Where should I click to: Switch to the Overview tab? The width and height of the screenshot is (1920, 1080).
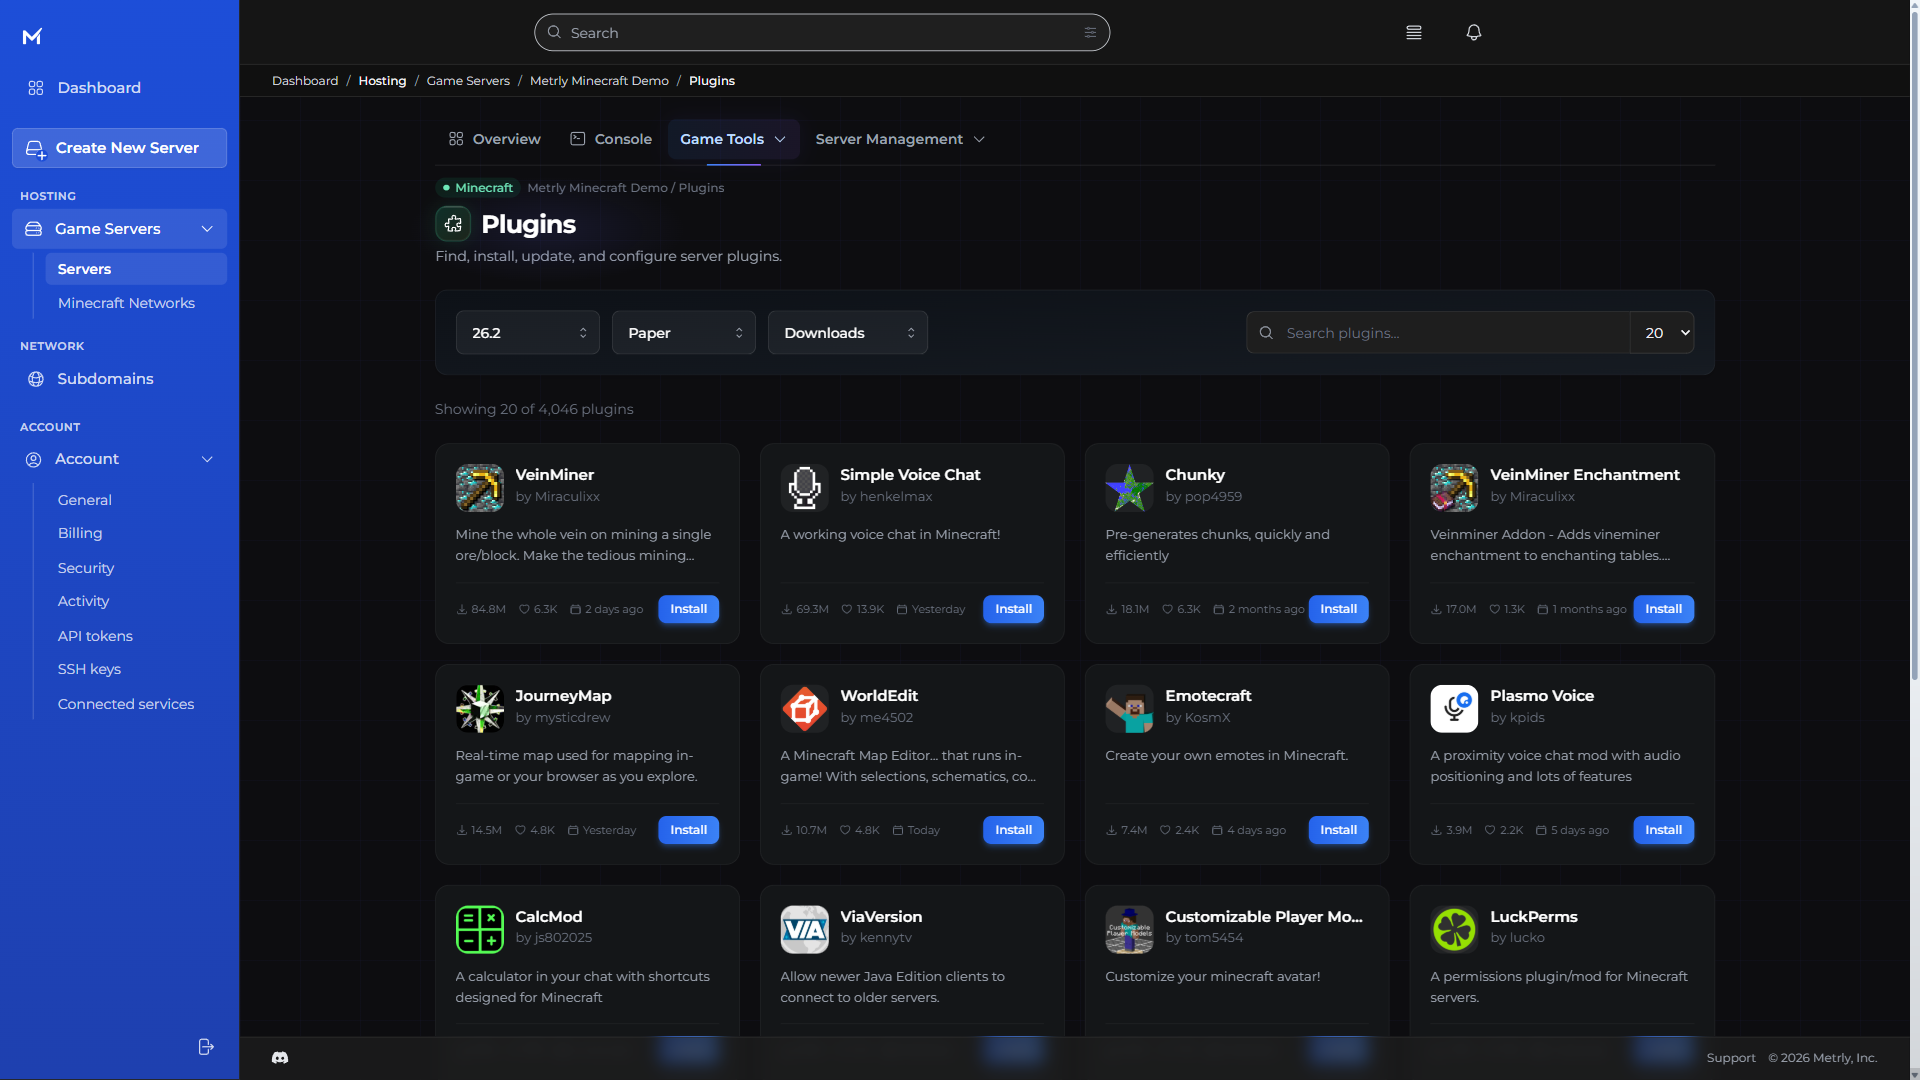click(x=495, y=139)
